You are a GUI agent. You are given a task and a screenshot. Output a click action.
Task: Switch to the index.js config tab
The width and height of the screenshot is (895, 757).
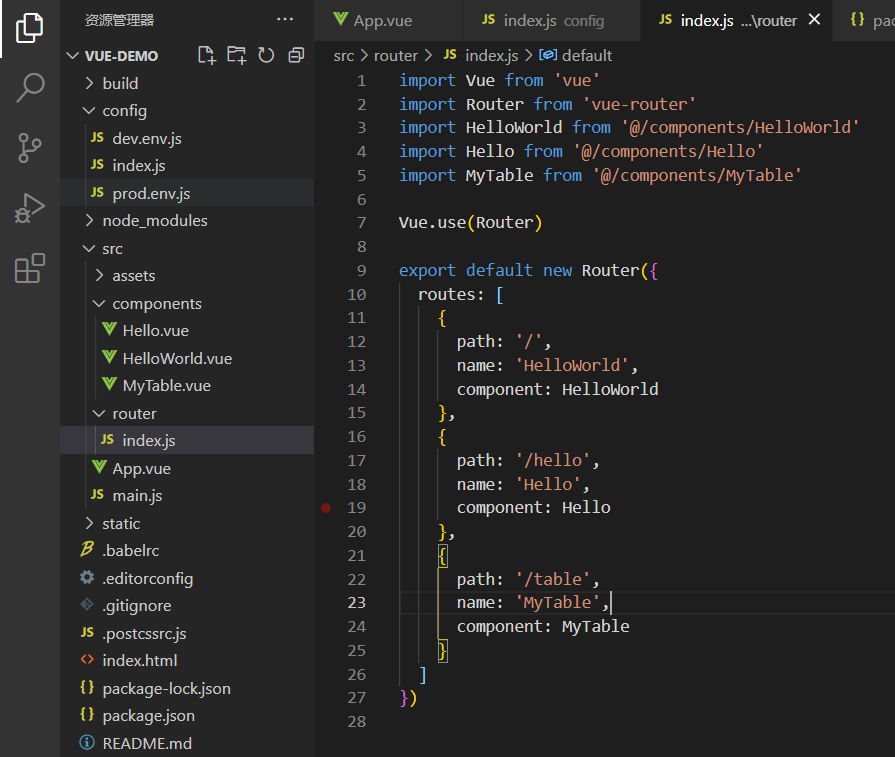(552, 21)
